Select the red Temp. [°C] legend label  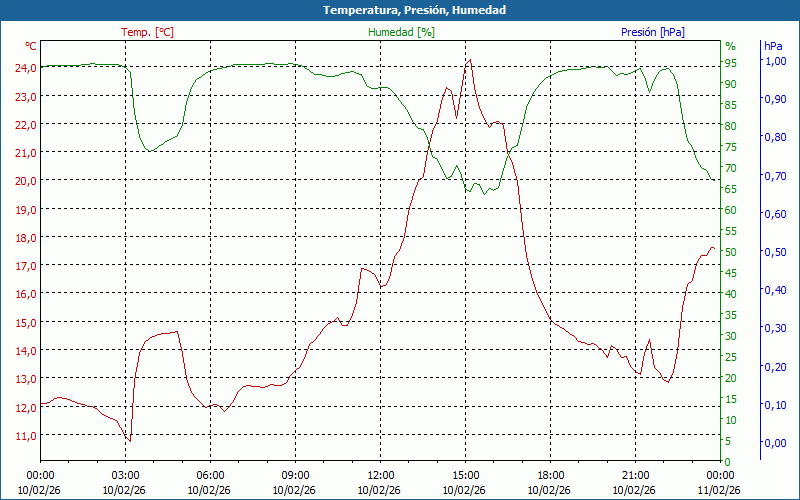pos(147,32)
